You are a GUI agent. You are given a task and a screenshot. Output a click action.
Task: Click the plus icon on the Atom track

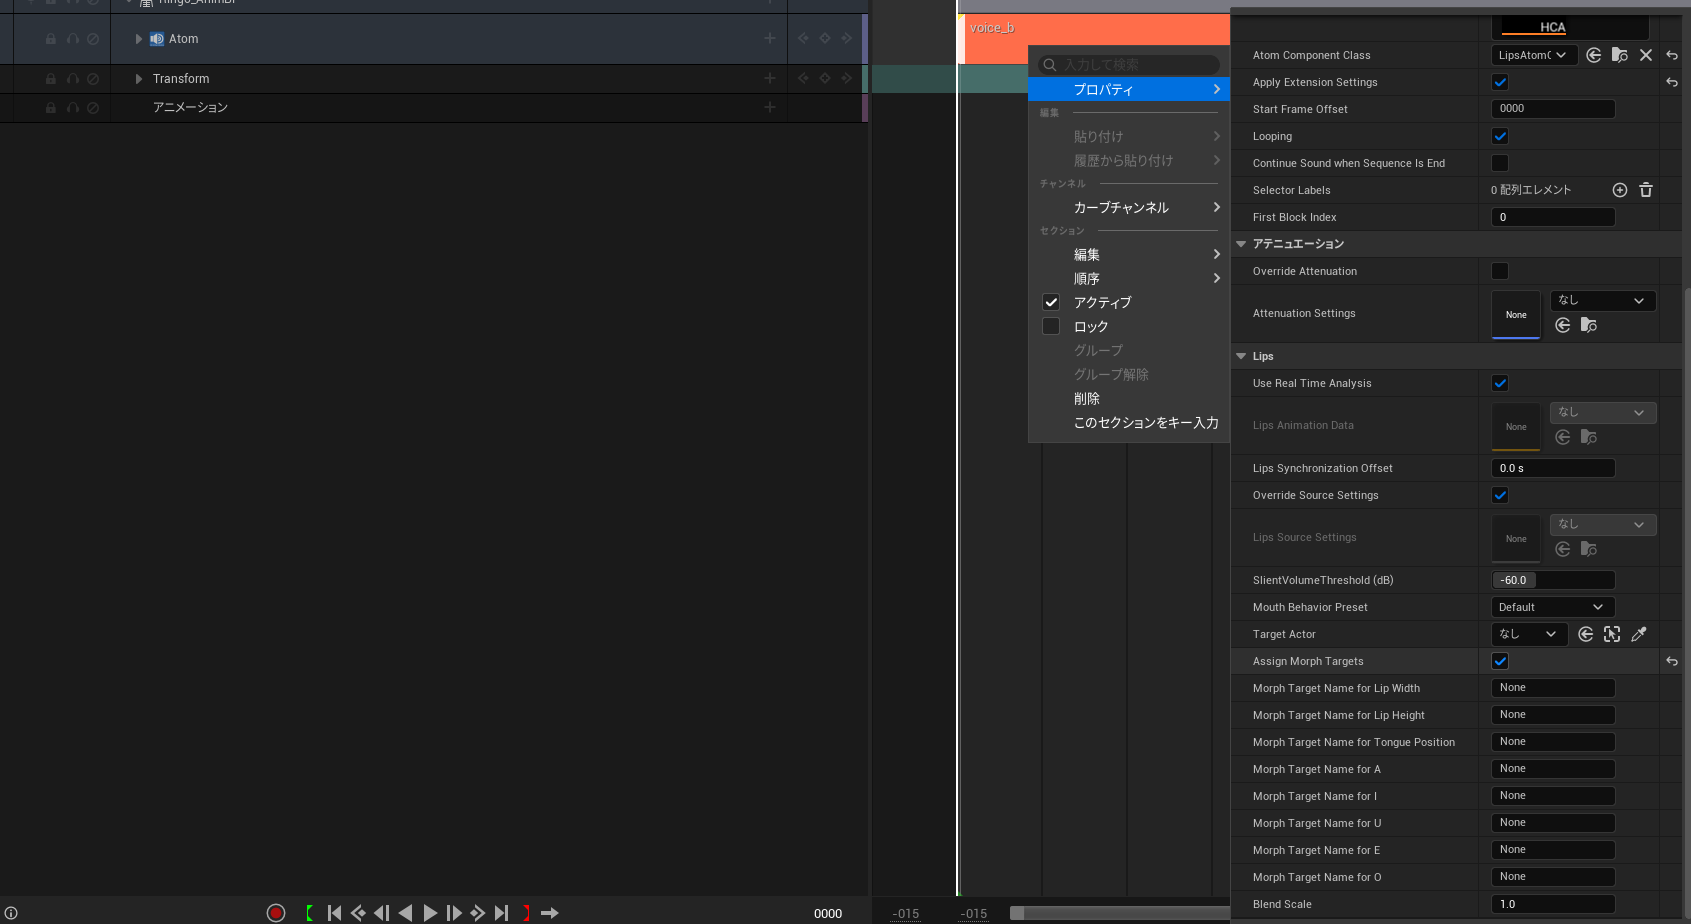pos(769,38)
